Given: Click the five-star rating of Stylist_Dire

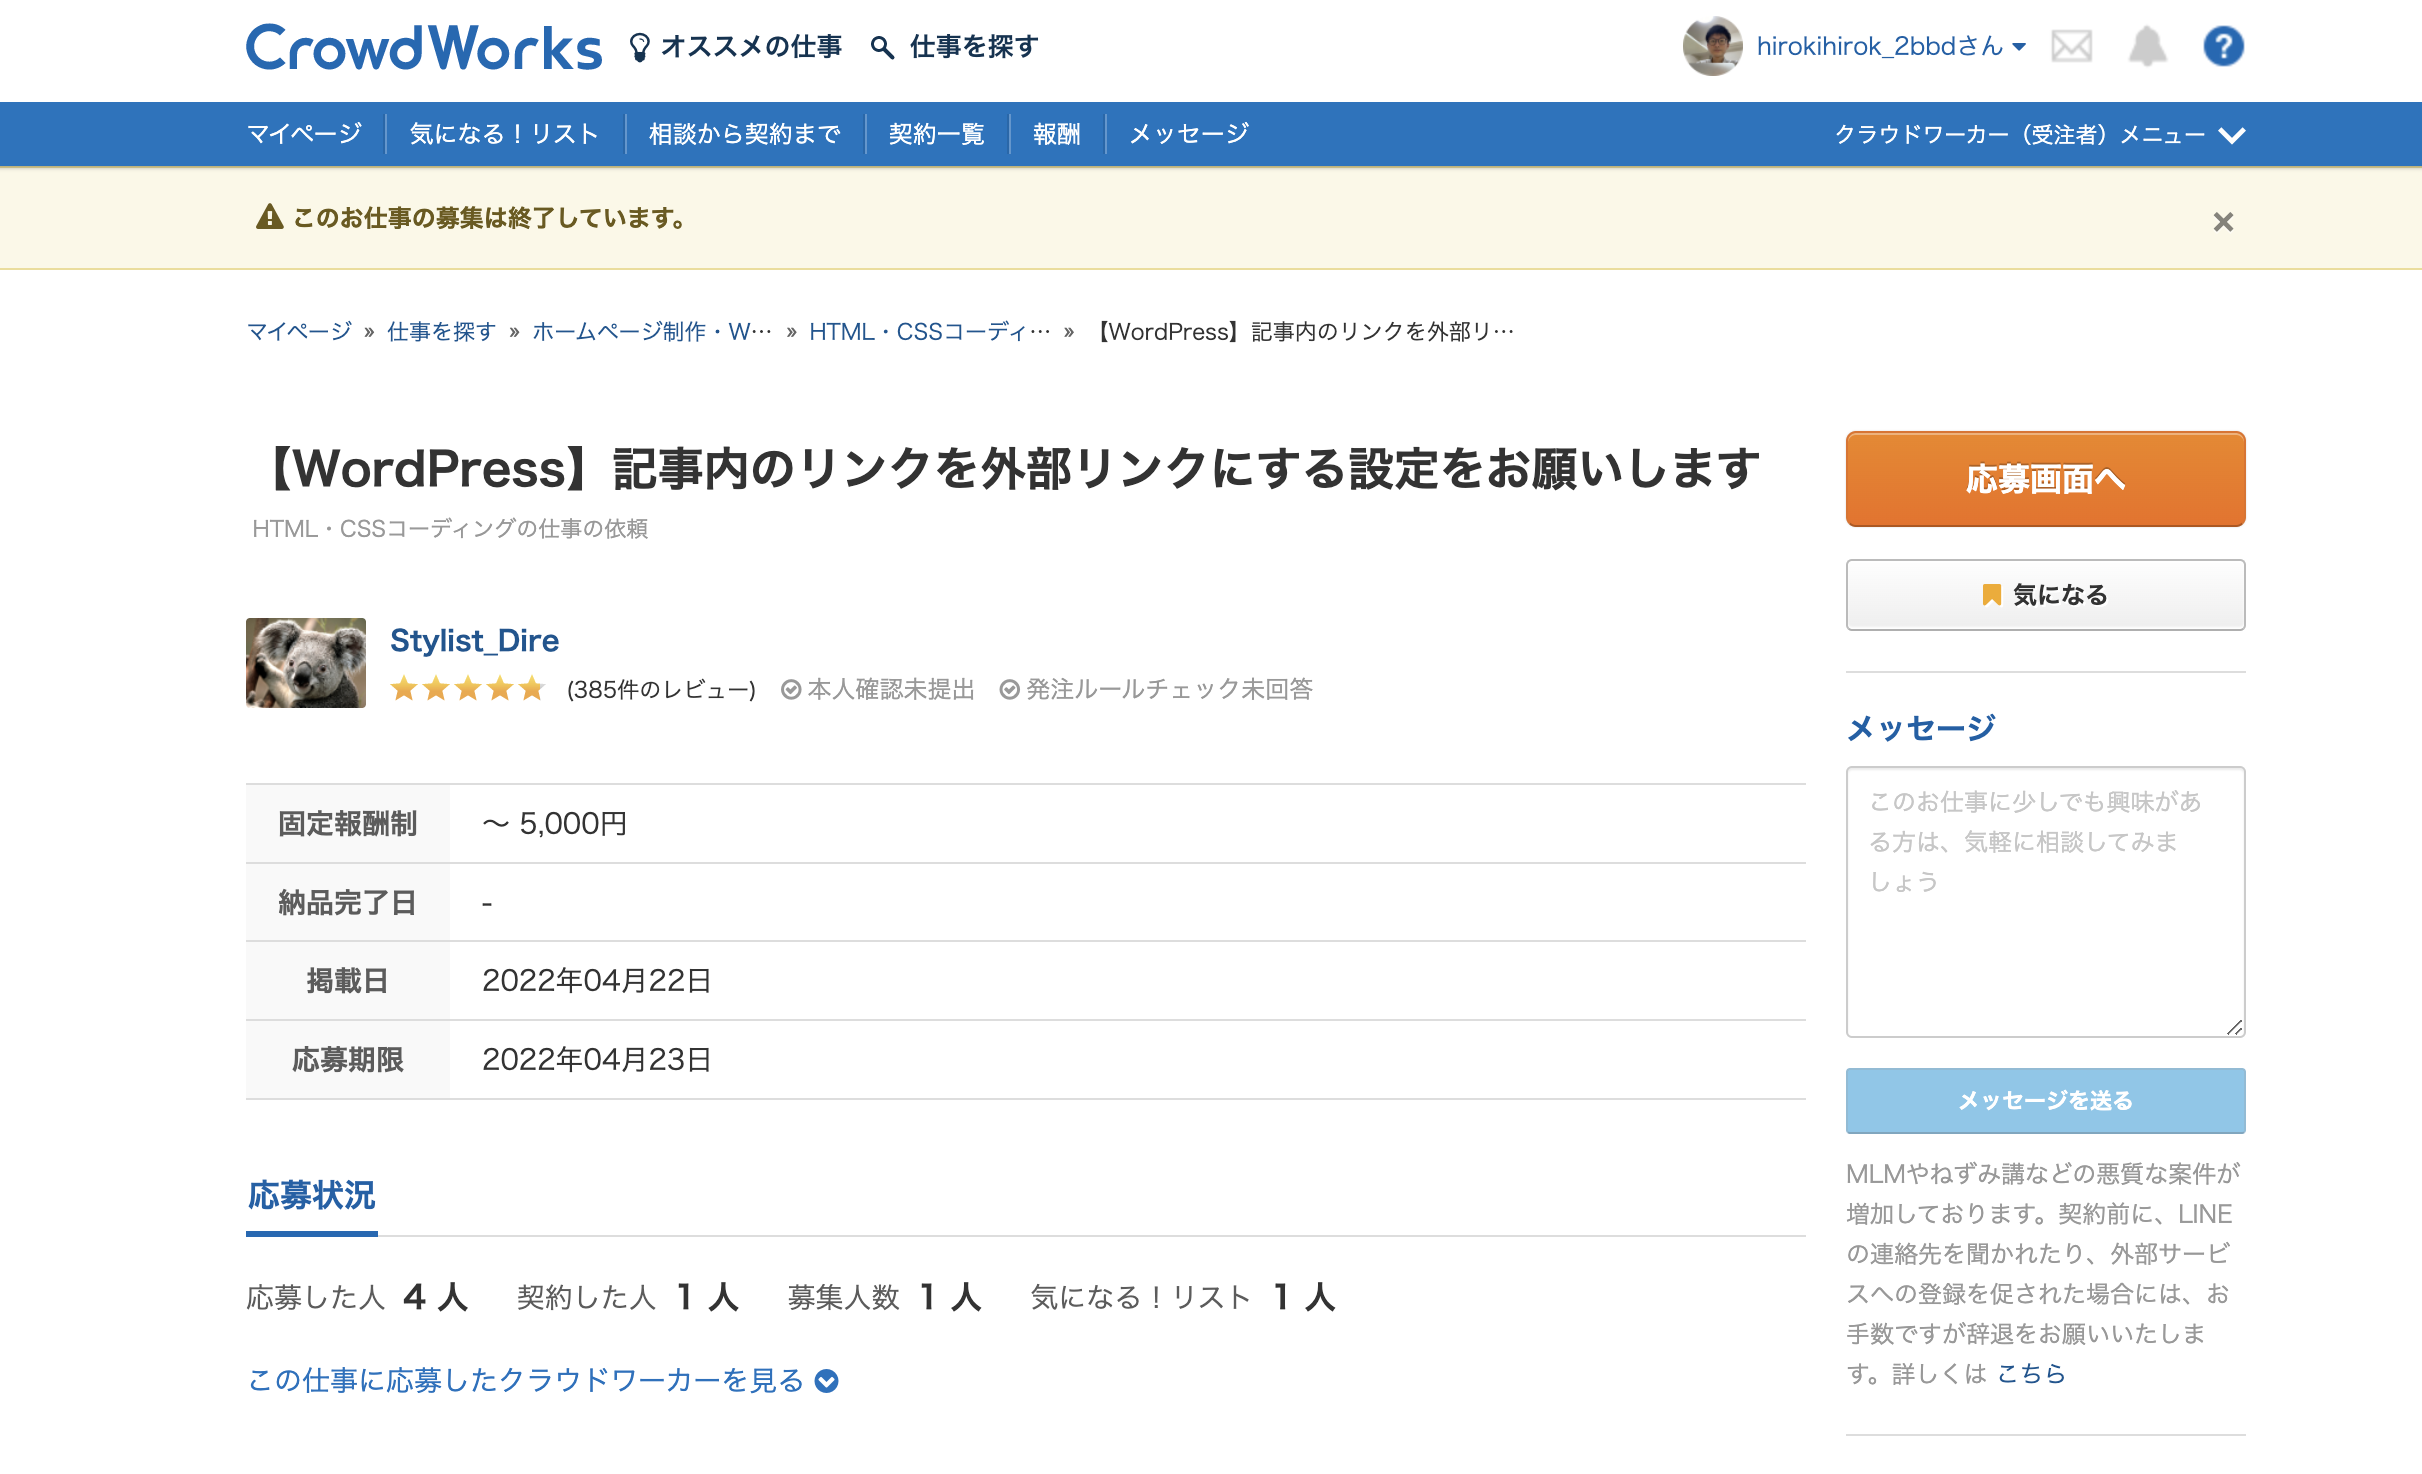Looking at the screenshot, I should [467, 688].
